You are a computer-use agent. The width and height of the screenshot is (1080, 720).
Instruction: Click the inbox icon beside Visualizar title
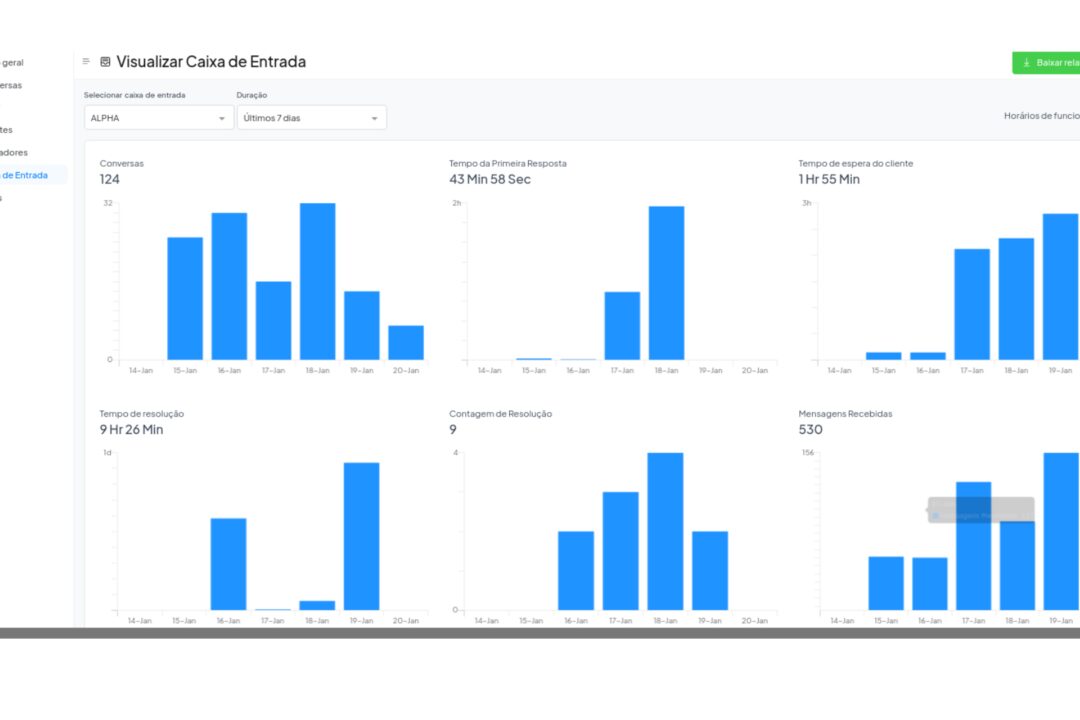tap(105, 62)
